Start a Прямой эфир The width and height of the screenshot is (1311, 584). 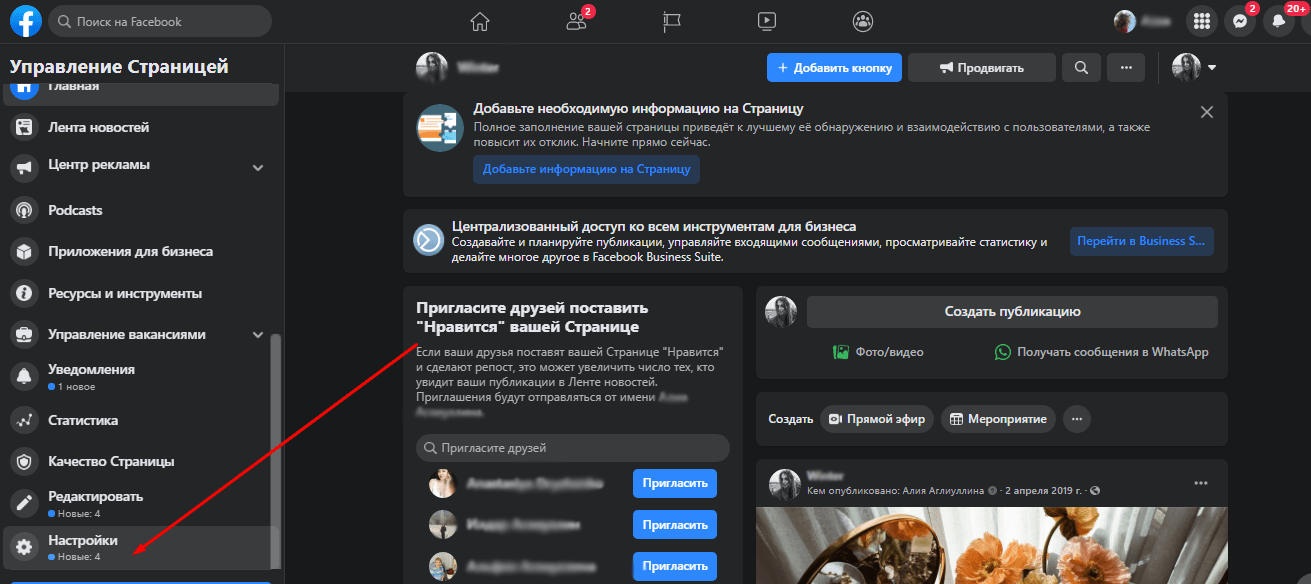[x=877, y=419]
